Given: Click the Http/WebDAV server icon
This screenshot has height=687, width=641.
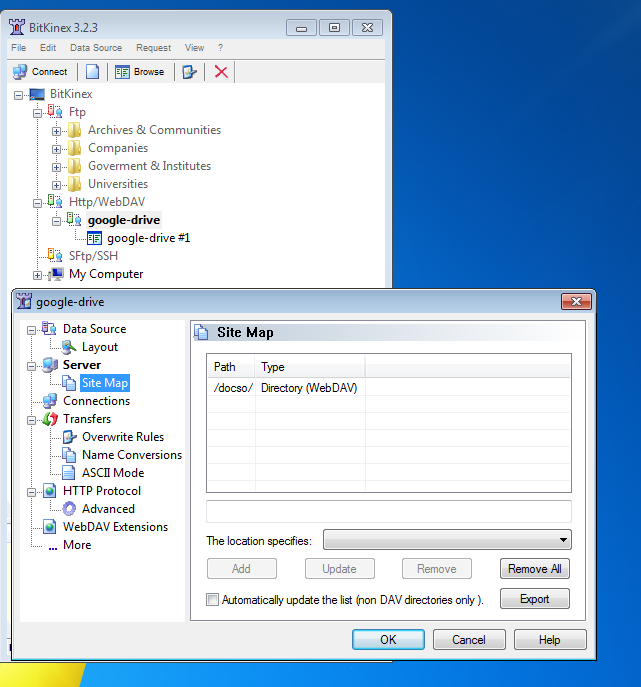Looking at the screenshot, I should tap(55, 202).
